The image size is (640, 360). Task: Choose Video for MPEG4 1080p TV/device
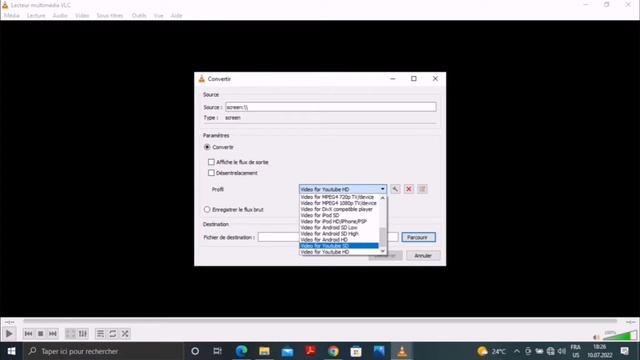[339, 203]
